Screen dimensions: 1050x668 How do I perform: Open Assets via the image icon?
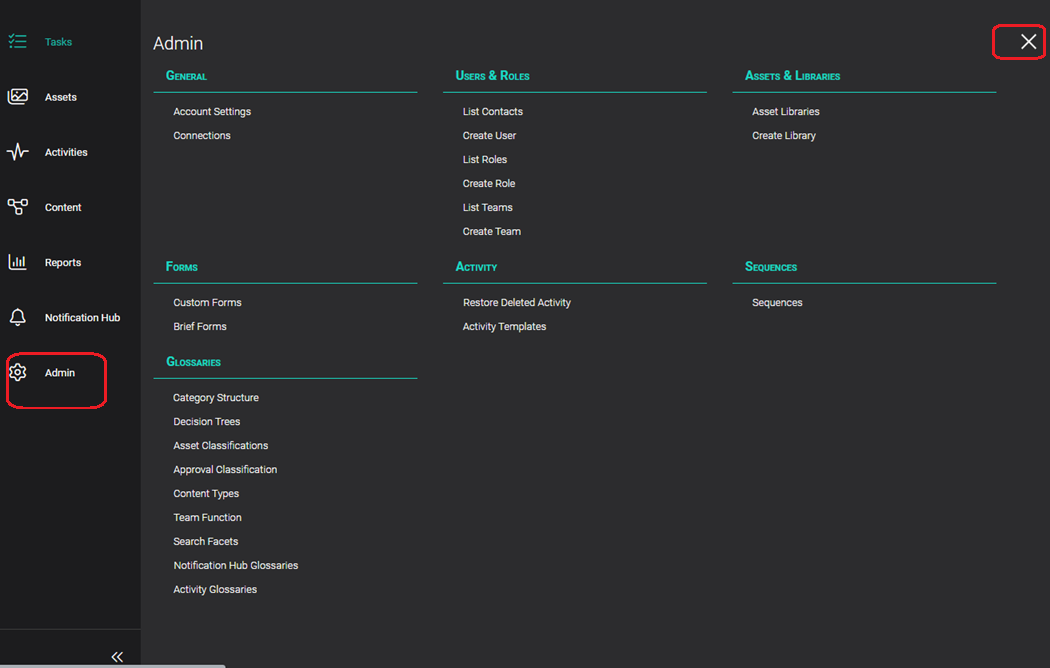click(17, 96)
